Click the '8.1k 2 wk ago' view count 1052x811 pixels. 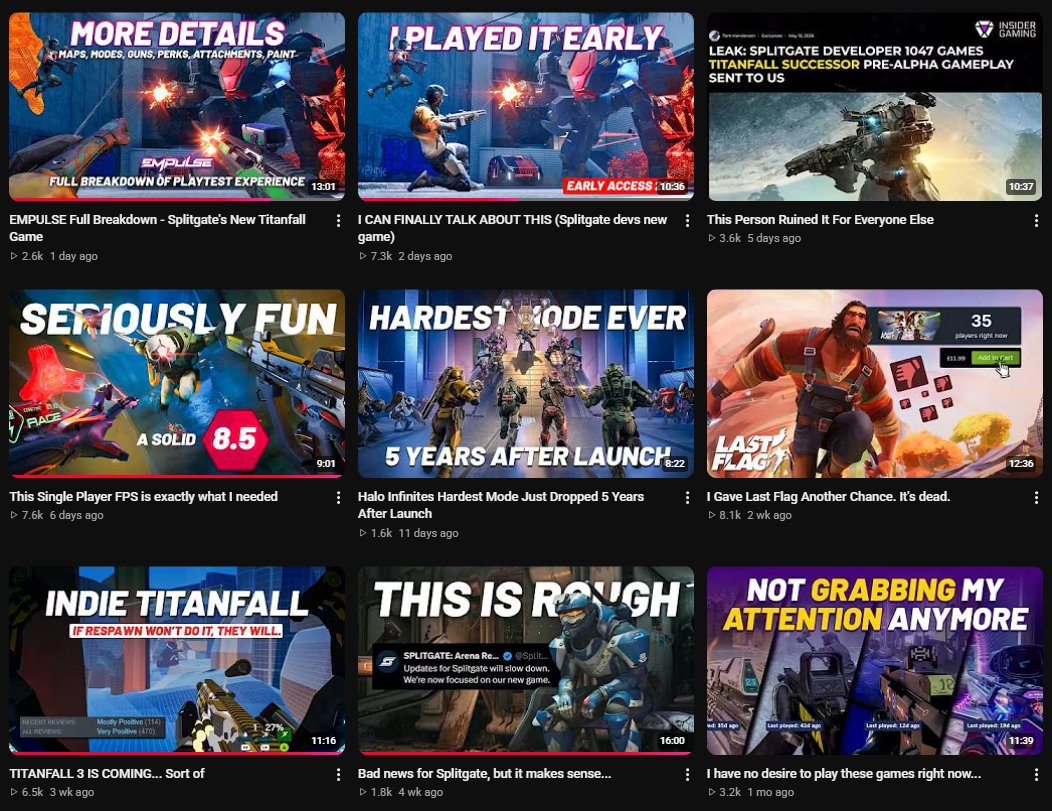(x=750, y=515)
